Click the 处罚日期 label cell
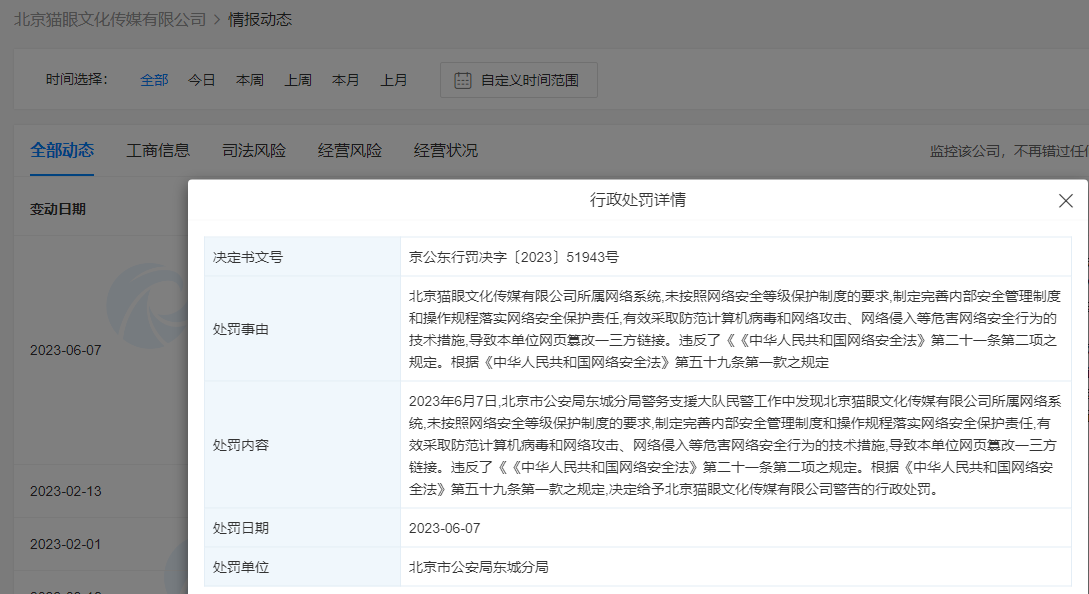Viewport: 1089px width, 594px height. point(302,528)
